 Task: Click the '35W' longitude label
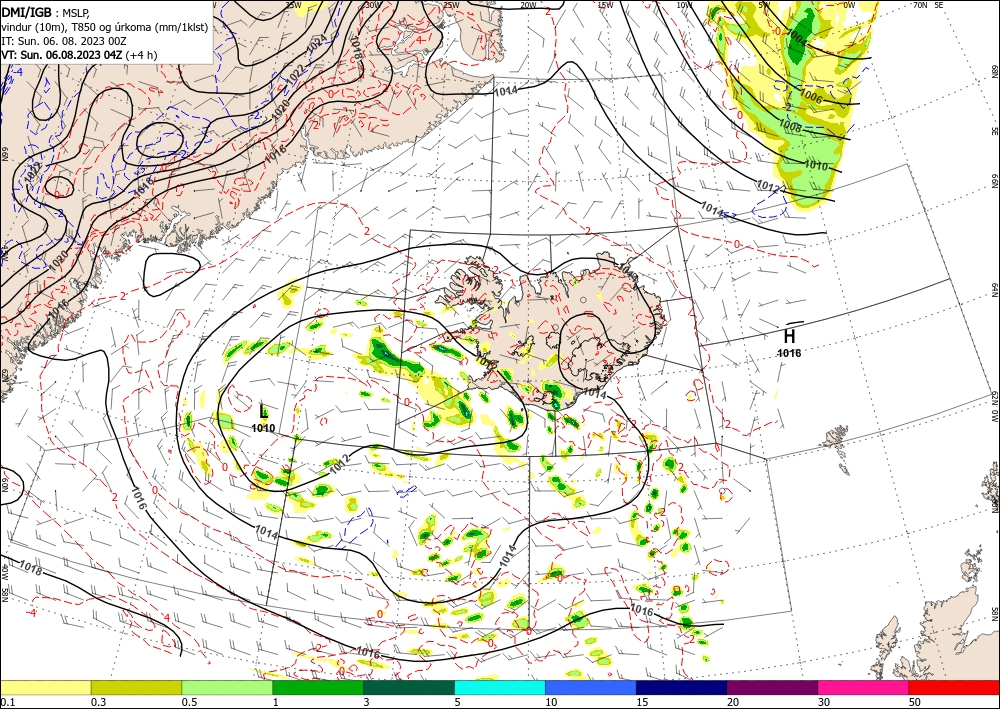[x=293, y=5]
